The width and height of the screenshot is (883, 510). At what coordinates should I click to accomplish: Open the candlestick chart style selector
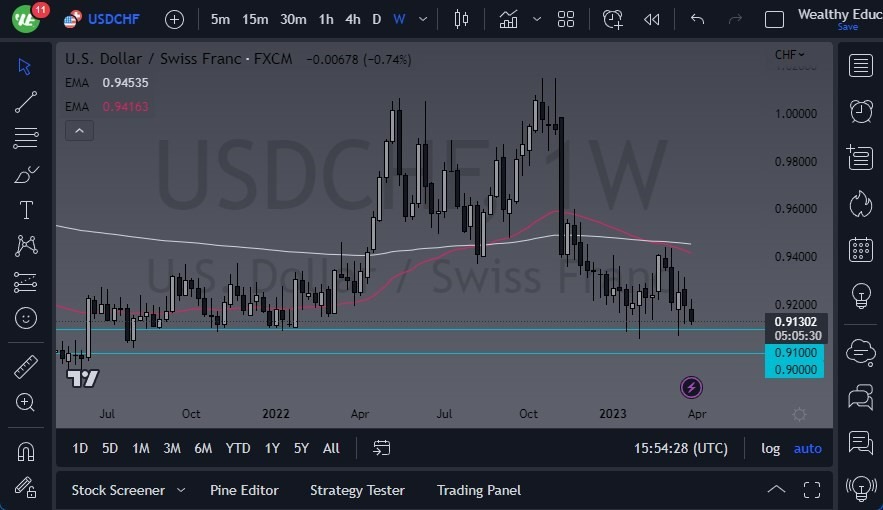click(461, 19)
